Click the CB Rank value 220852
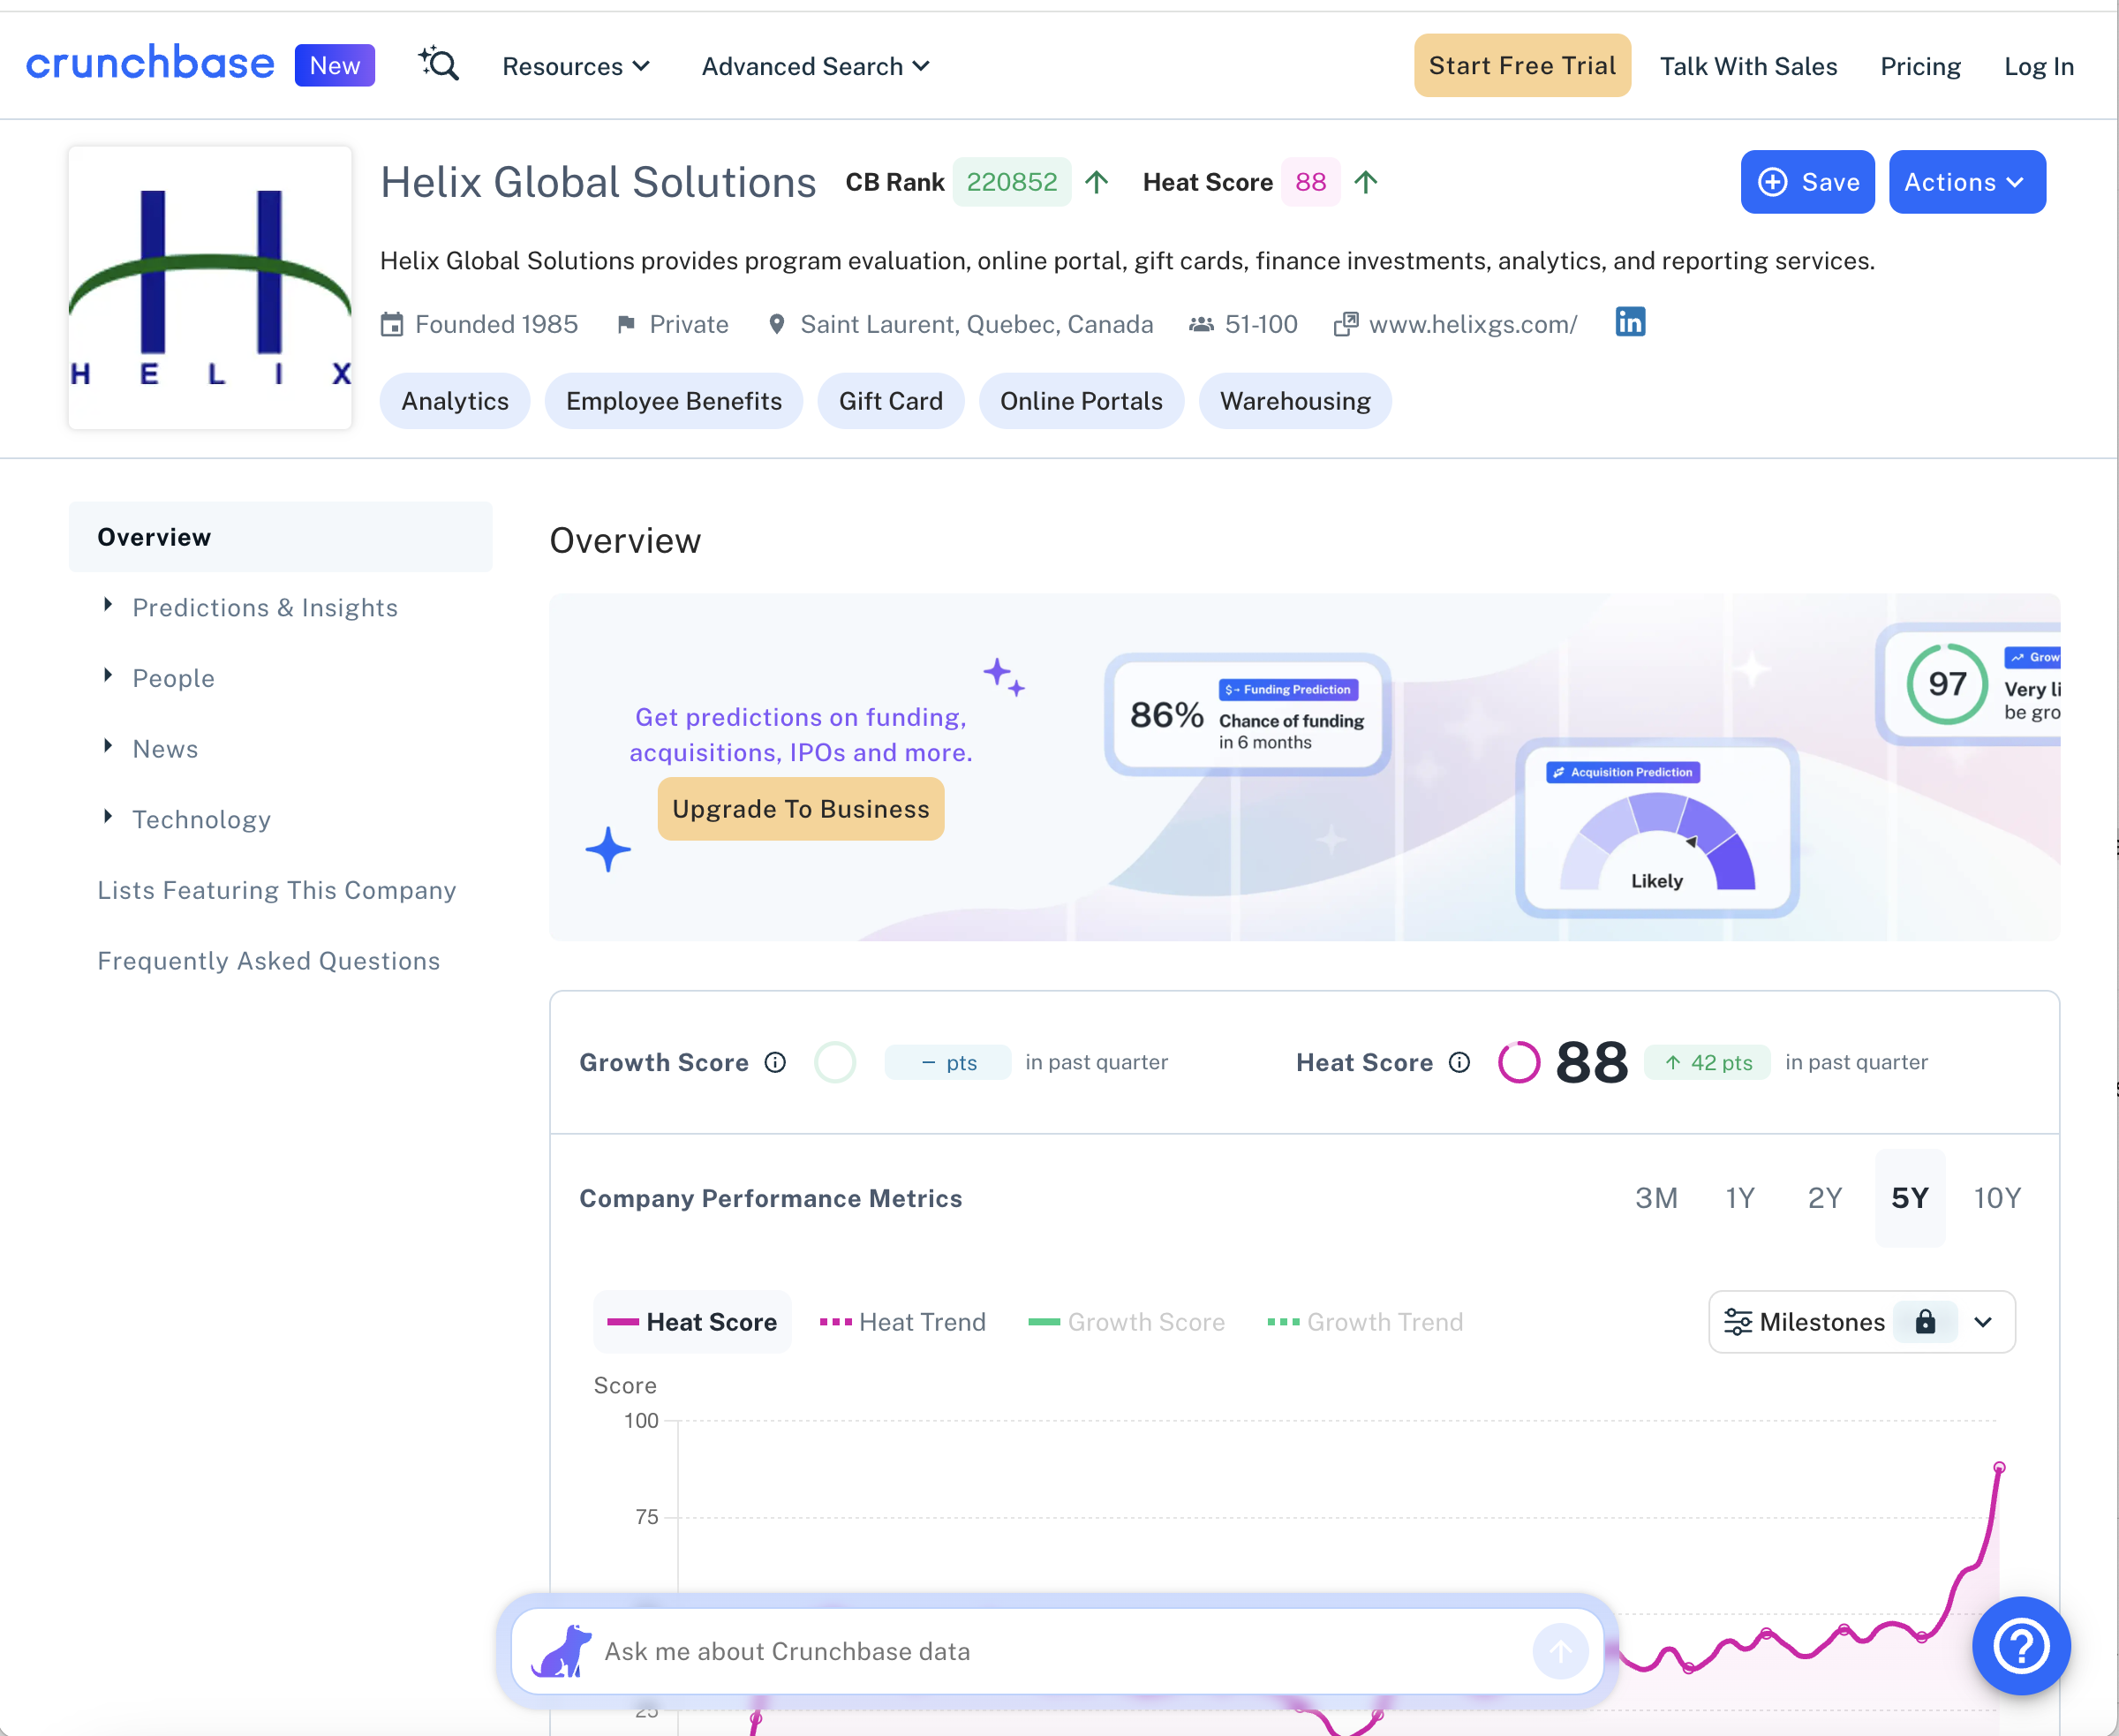 coord(1012,182)
